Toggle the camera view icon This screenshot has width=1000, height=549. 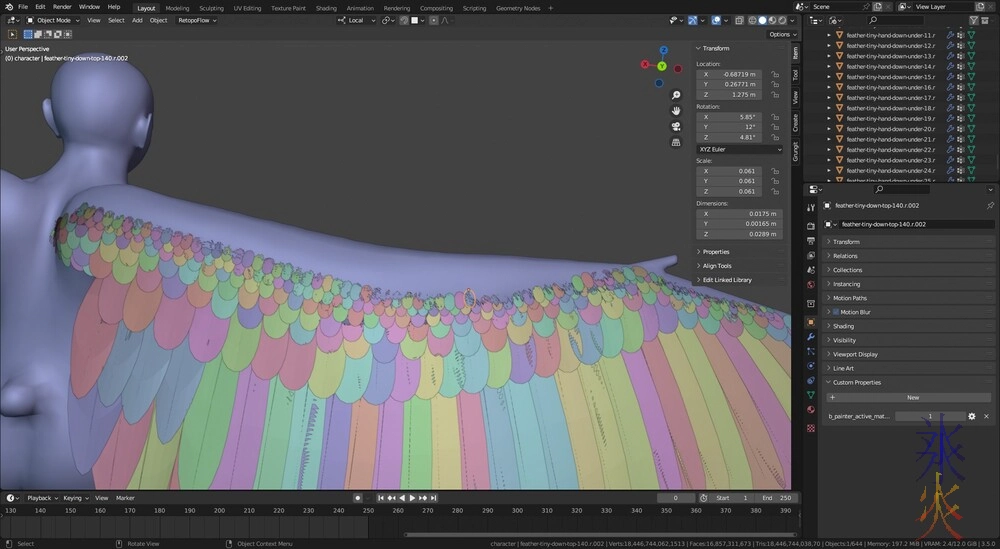[676, 125]
